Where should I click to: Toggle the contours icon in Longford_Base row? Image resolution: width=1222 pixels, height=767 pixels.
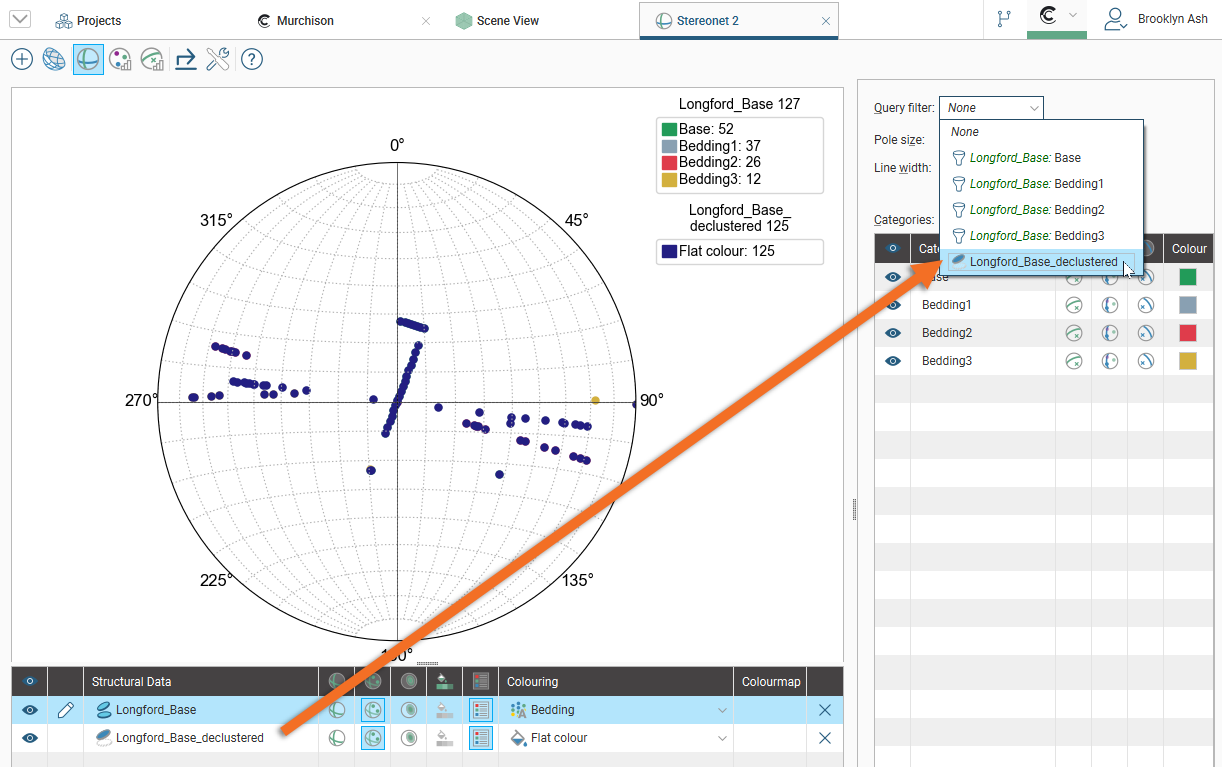[408, 710]
